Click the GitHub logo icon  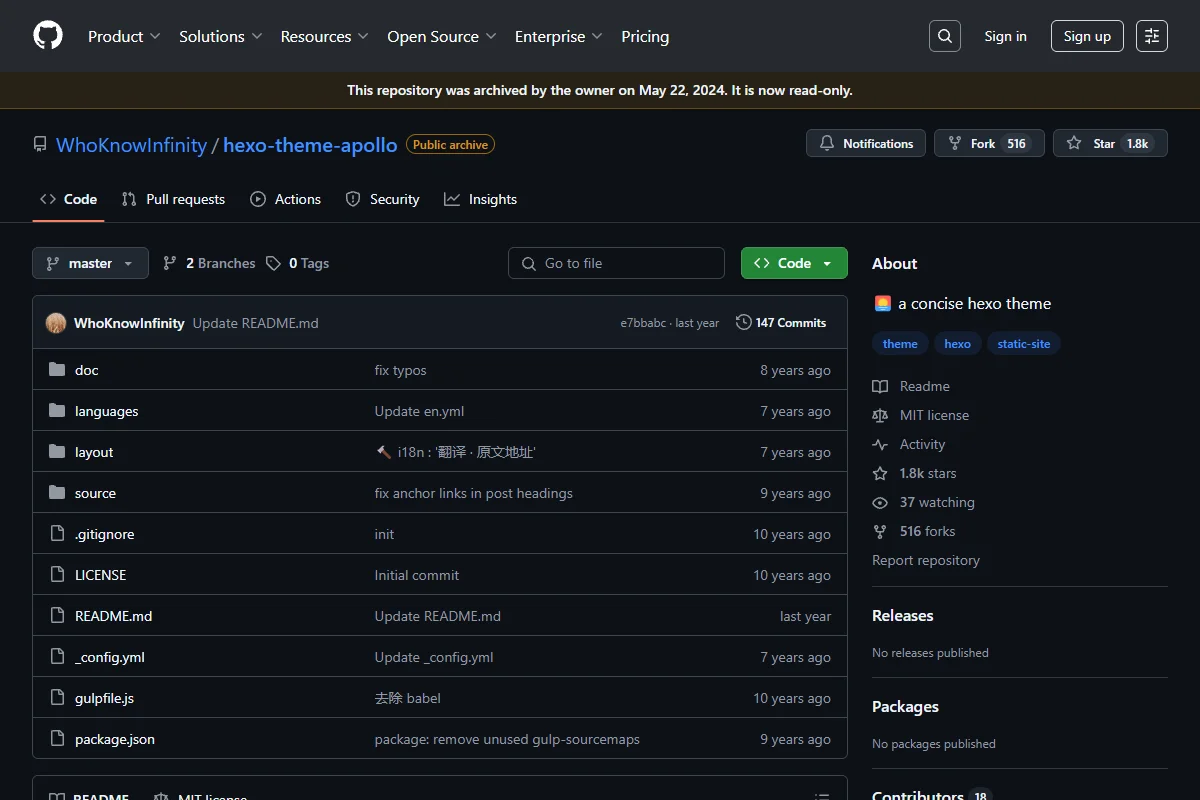[x=48, y=36]
